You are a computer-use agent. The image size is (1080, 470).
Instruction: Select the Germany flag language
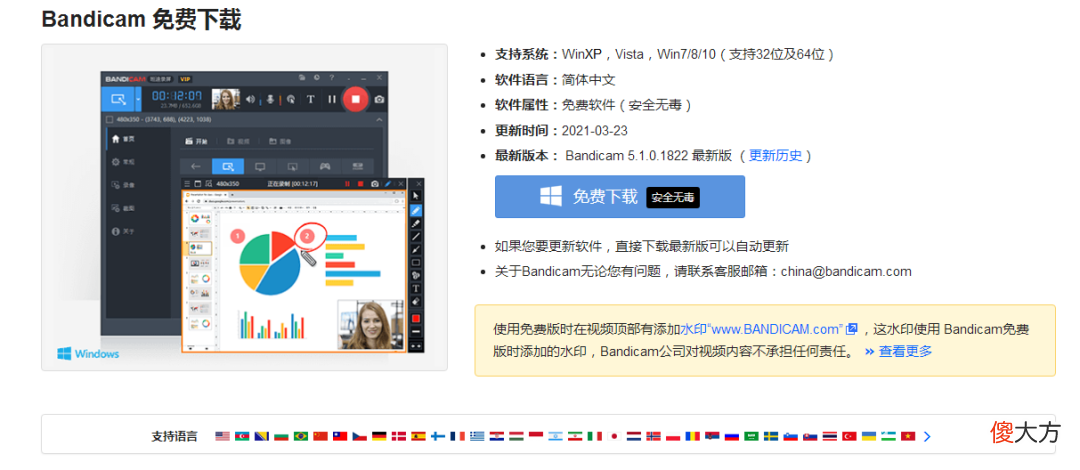(380, 436)
